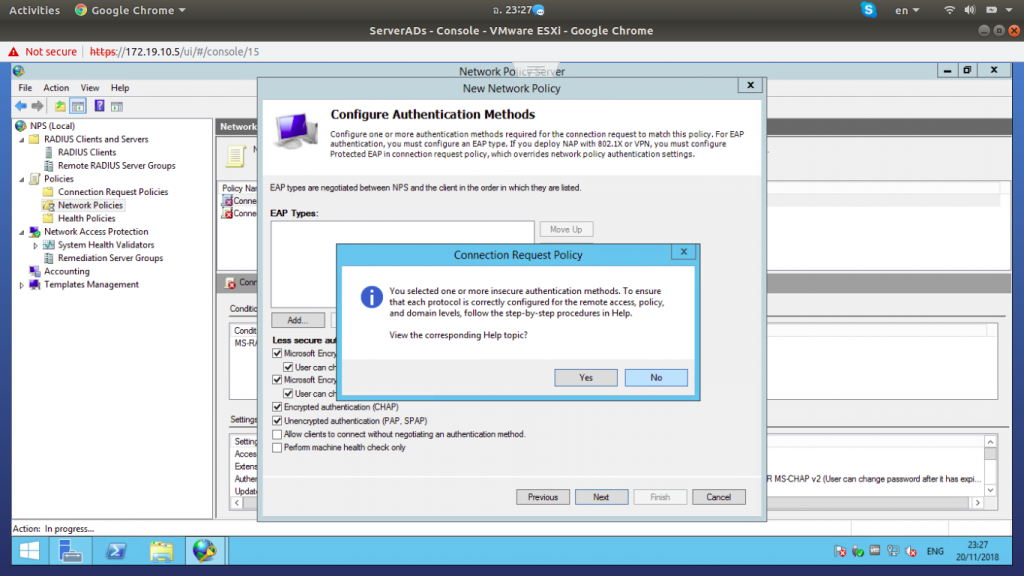Screen dimensions: 1024x576
Task: Enable Perform machine health check only
Action: pyautogui.click(x=277, y=447)
